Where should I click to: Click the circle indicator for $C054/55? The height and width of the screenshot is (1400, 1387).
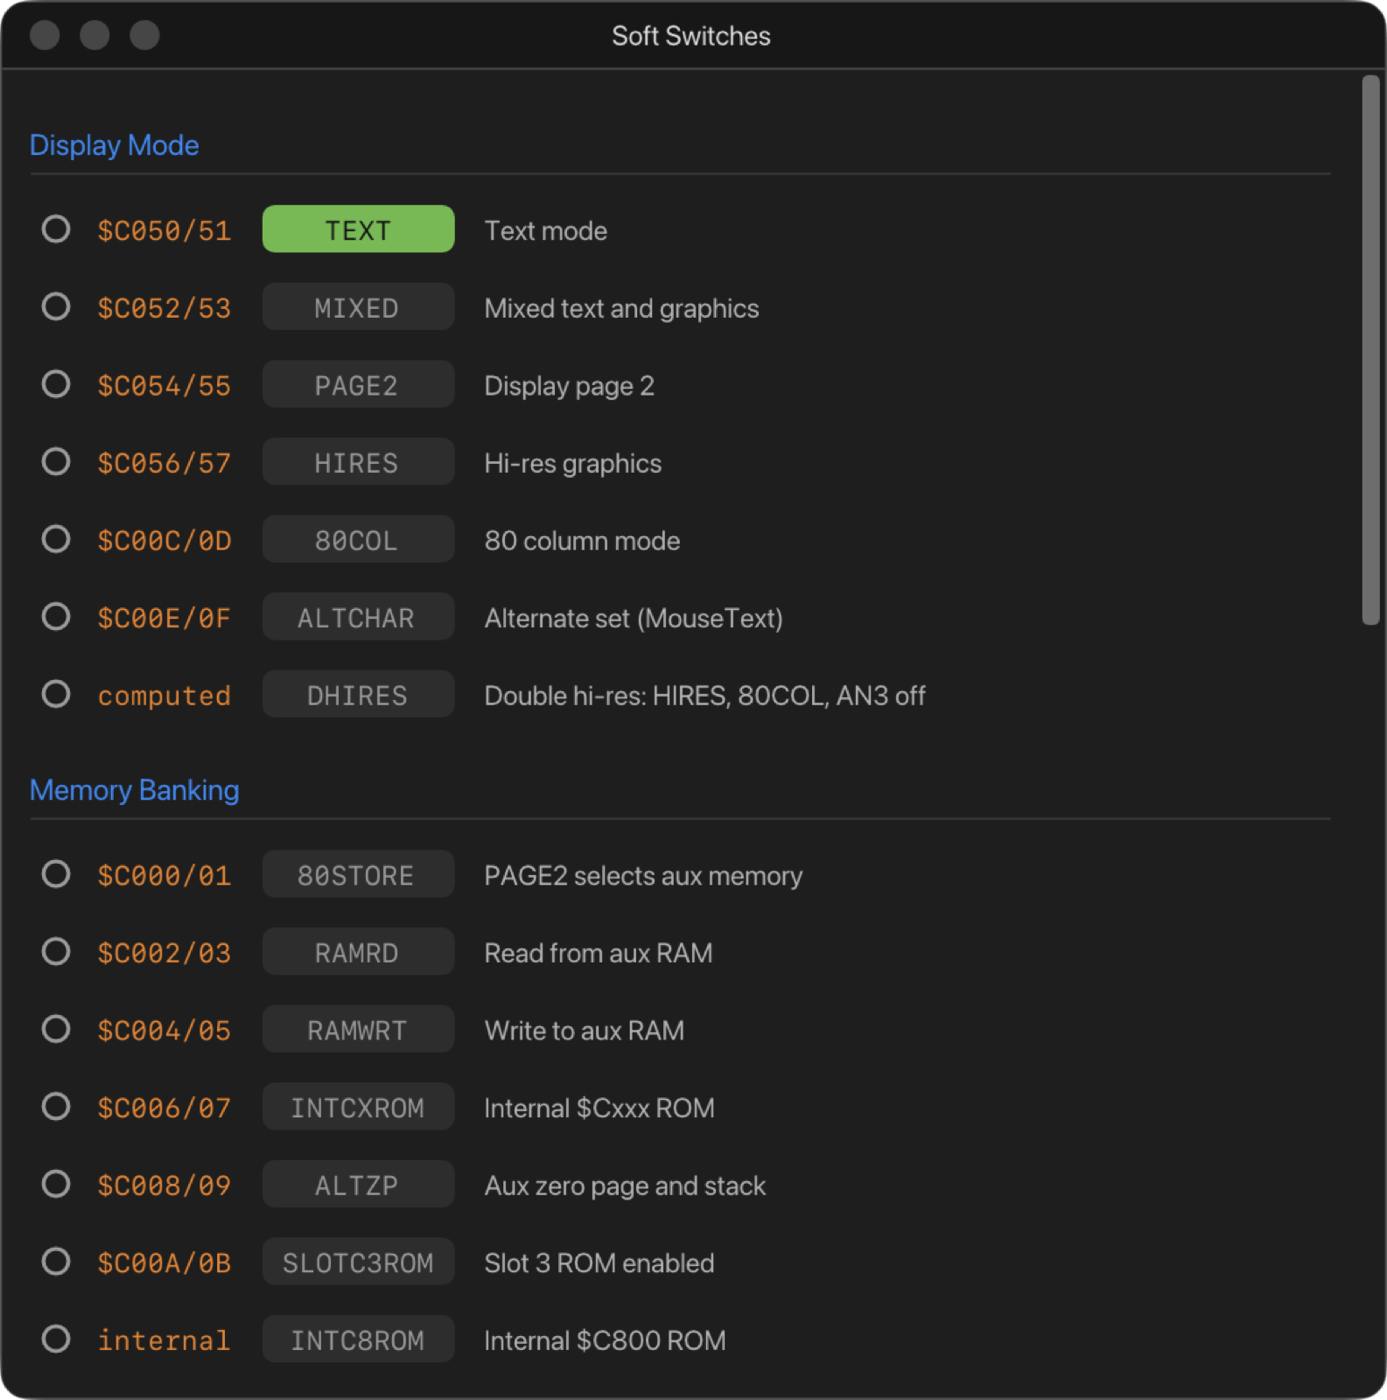click(x=56, y=384)
